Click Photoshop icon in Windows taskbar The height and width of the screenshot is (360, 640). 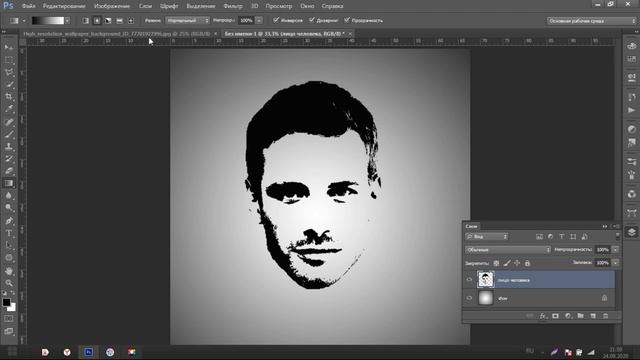[88, 352]
